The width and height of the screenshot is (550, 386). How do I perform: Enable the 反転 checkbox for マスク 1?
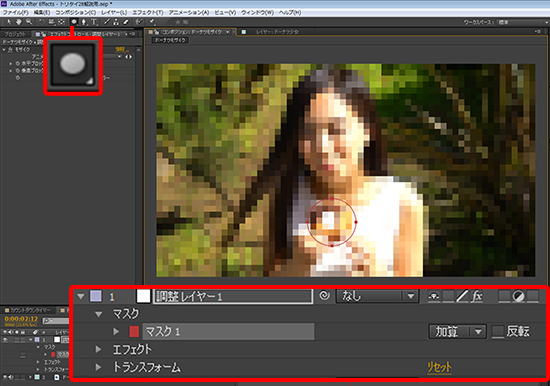tap(498, 332)
